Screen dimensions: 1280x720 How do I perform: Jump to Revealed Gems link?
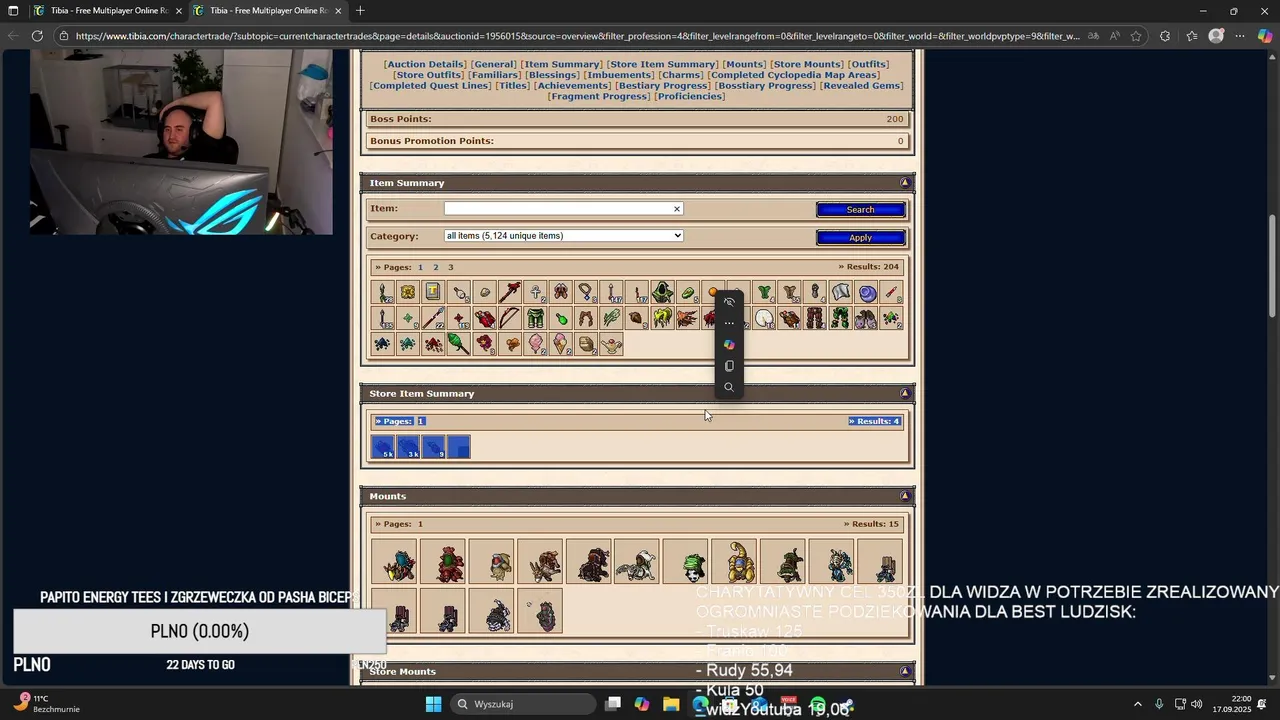point(861,86)
